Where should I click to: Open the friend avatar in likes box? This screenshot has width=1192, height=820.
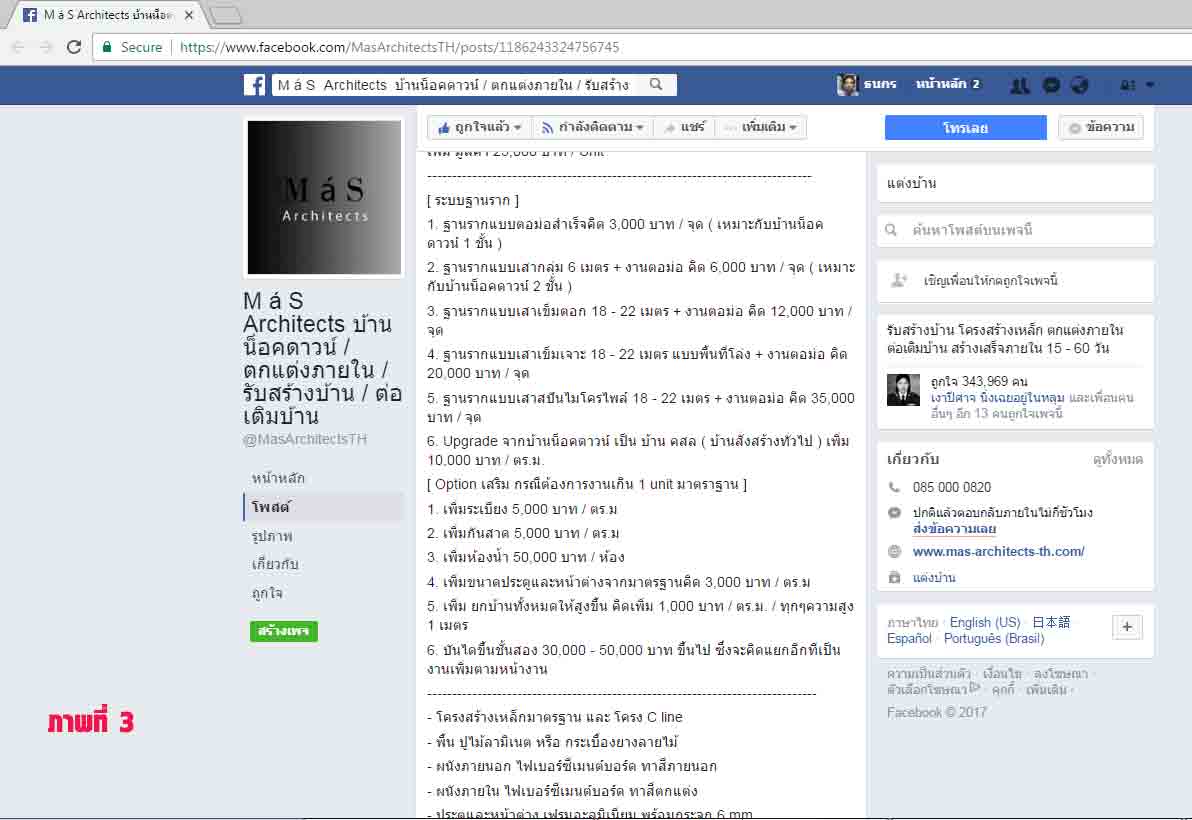click(x=903, y=390)
